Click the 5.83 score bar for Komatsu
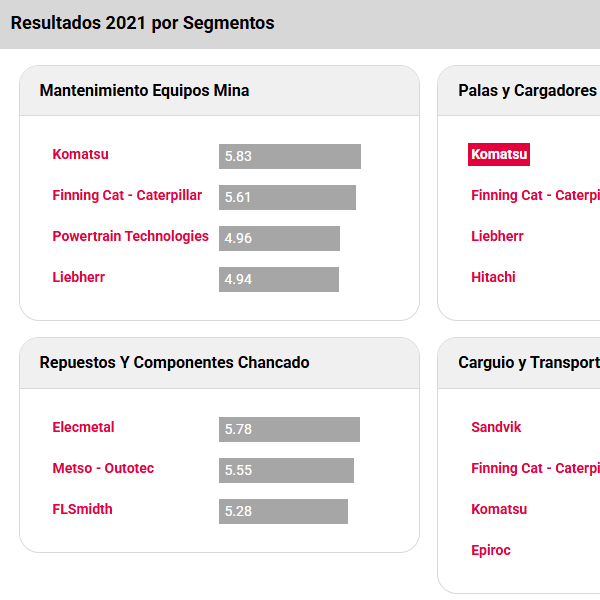This screenshot has width=600, height=600. (290, 157)
